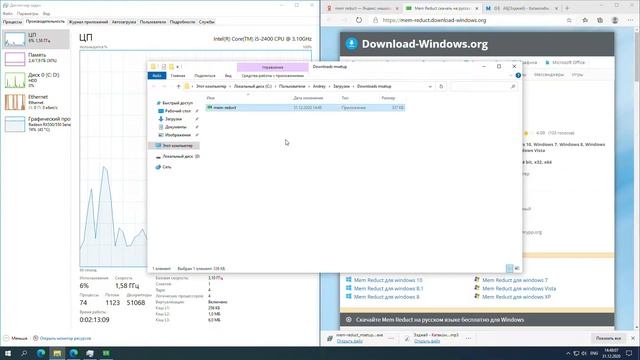Open the Службы tab in Task Manager
This screenshot has width=640, height=360.
coord(207,22)
